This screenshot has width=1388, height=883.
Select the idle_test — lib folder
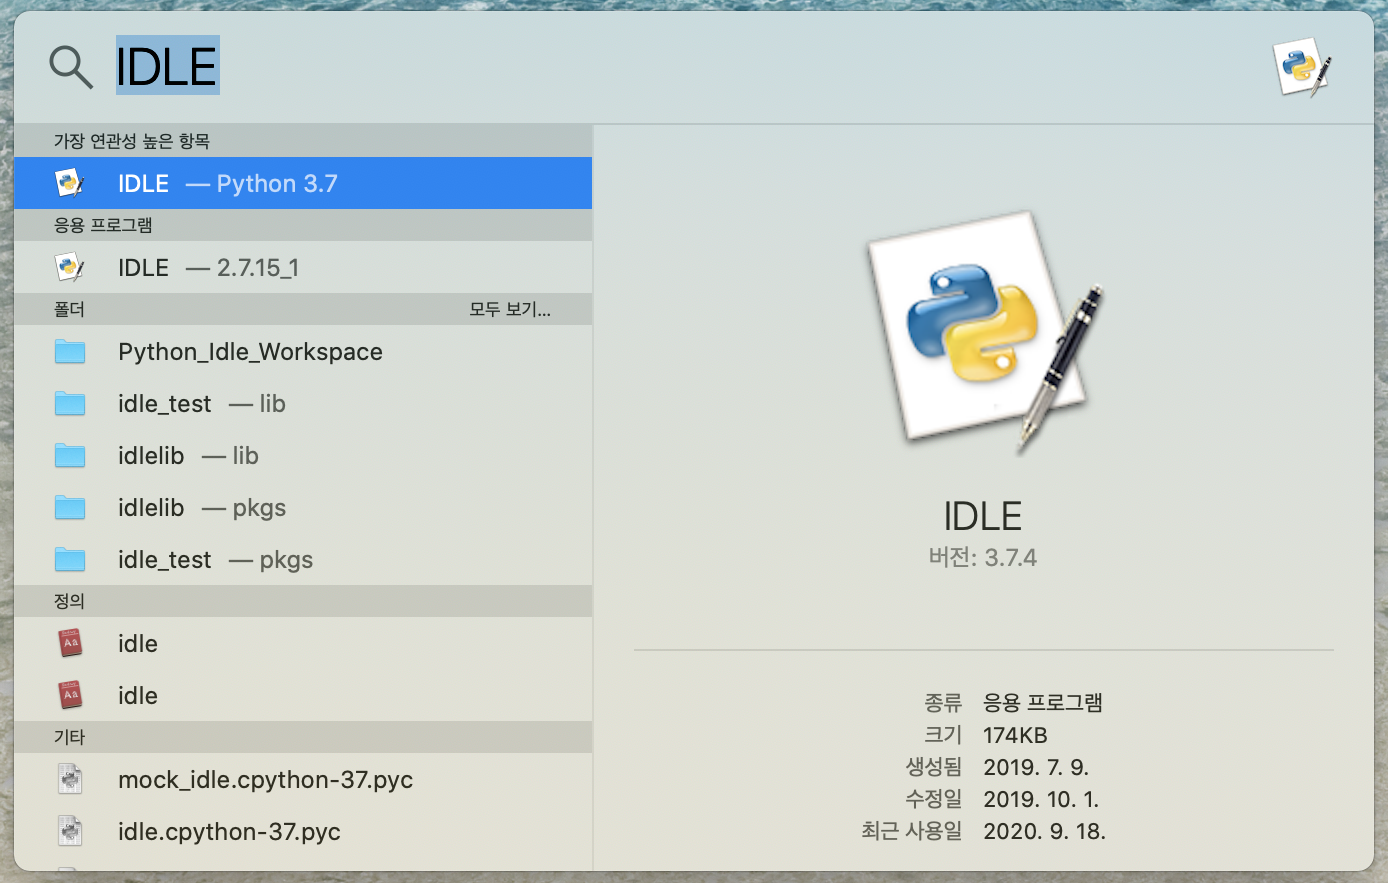(x=303, y=403)
